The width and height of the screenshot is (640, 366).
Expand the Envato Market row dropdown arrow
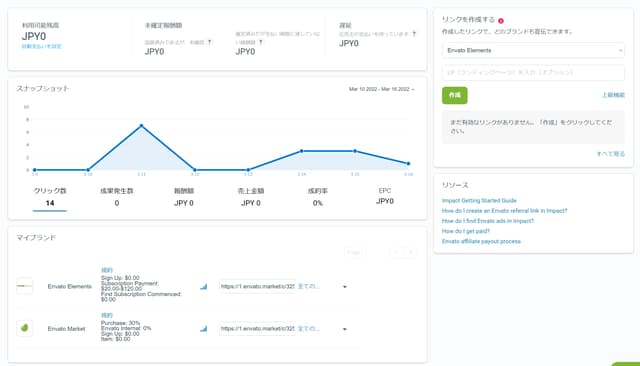pos(345,329)
